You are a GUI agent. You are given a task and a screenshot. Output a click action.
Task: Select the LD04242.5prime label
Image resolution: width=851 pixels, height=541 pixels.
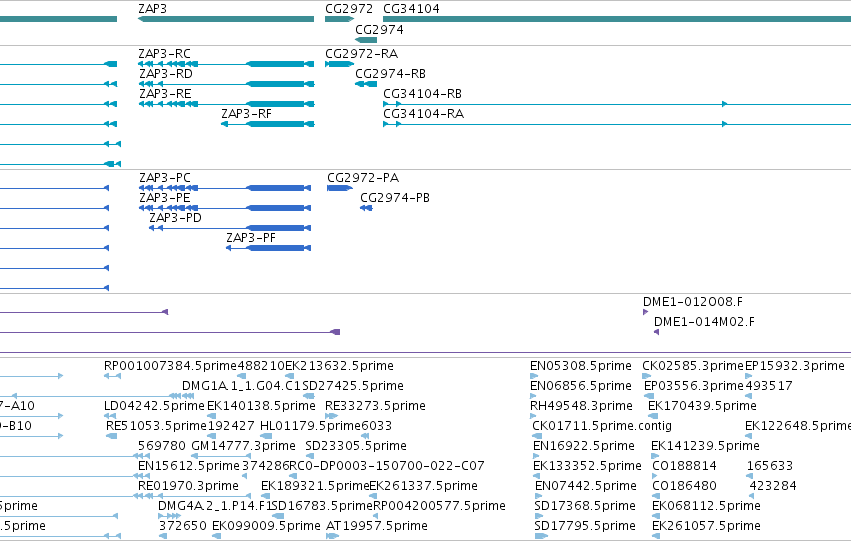[154, 406]
